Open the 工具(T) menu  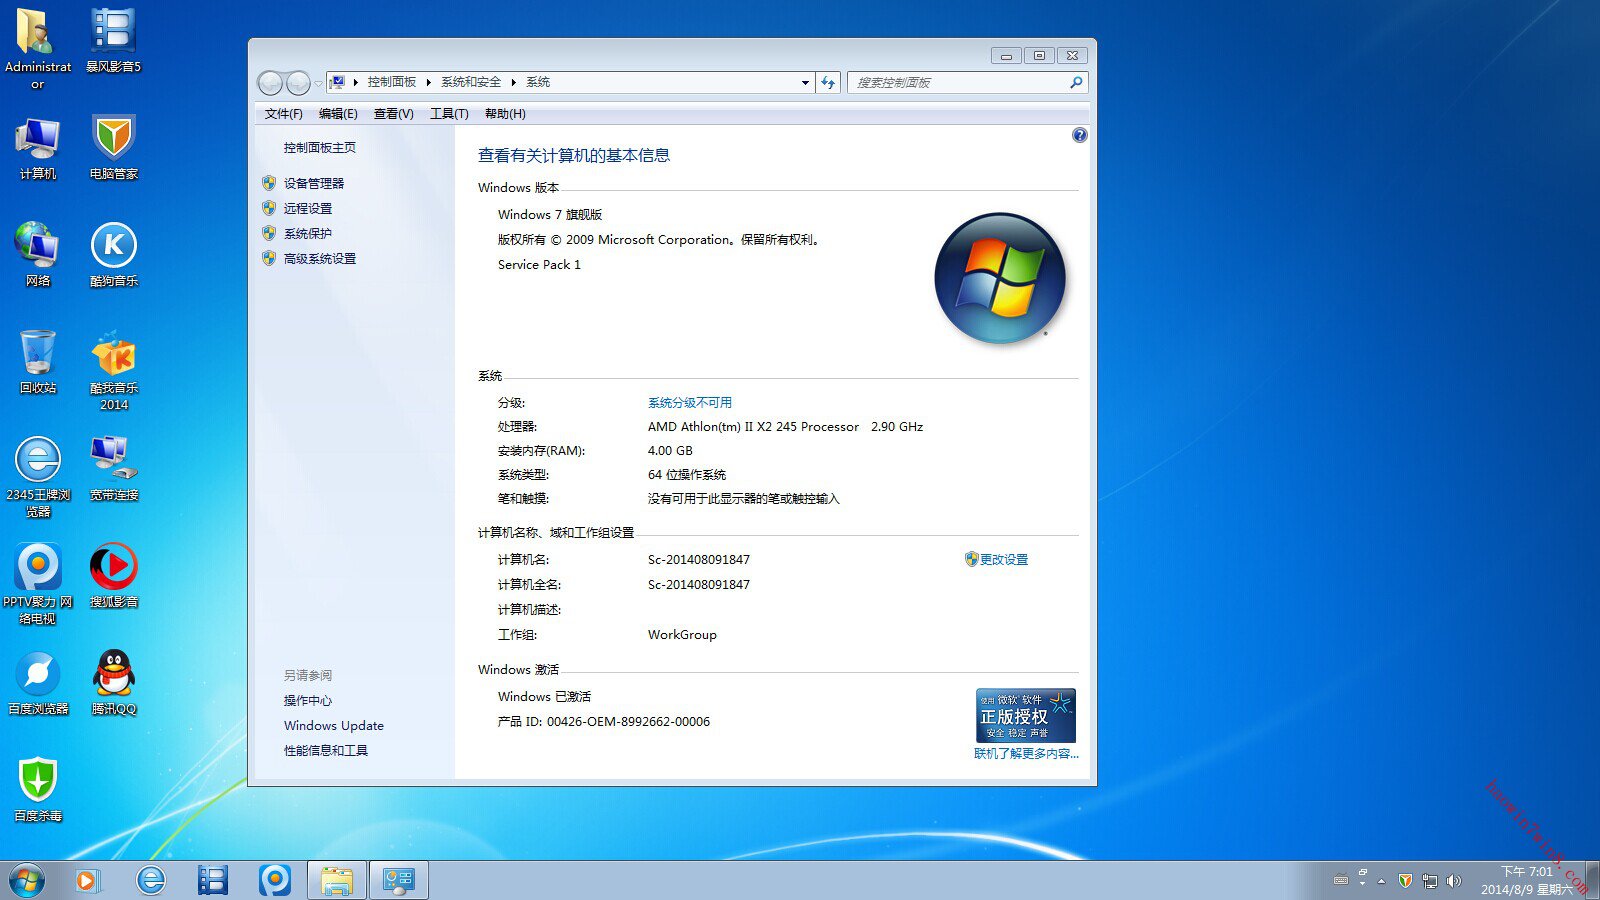pyautogui.click(x=449, y=114)
